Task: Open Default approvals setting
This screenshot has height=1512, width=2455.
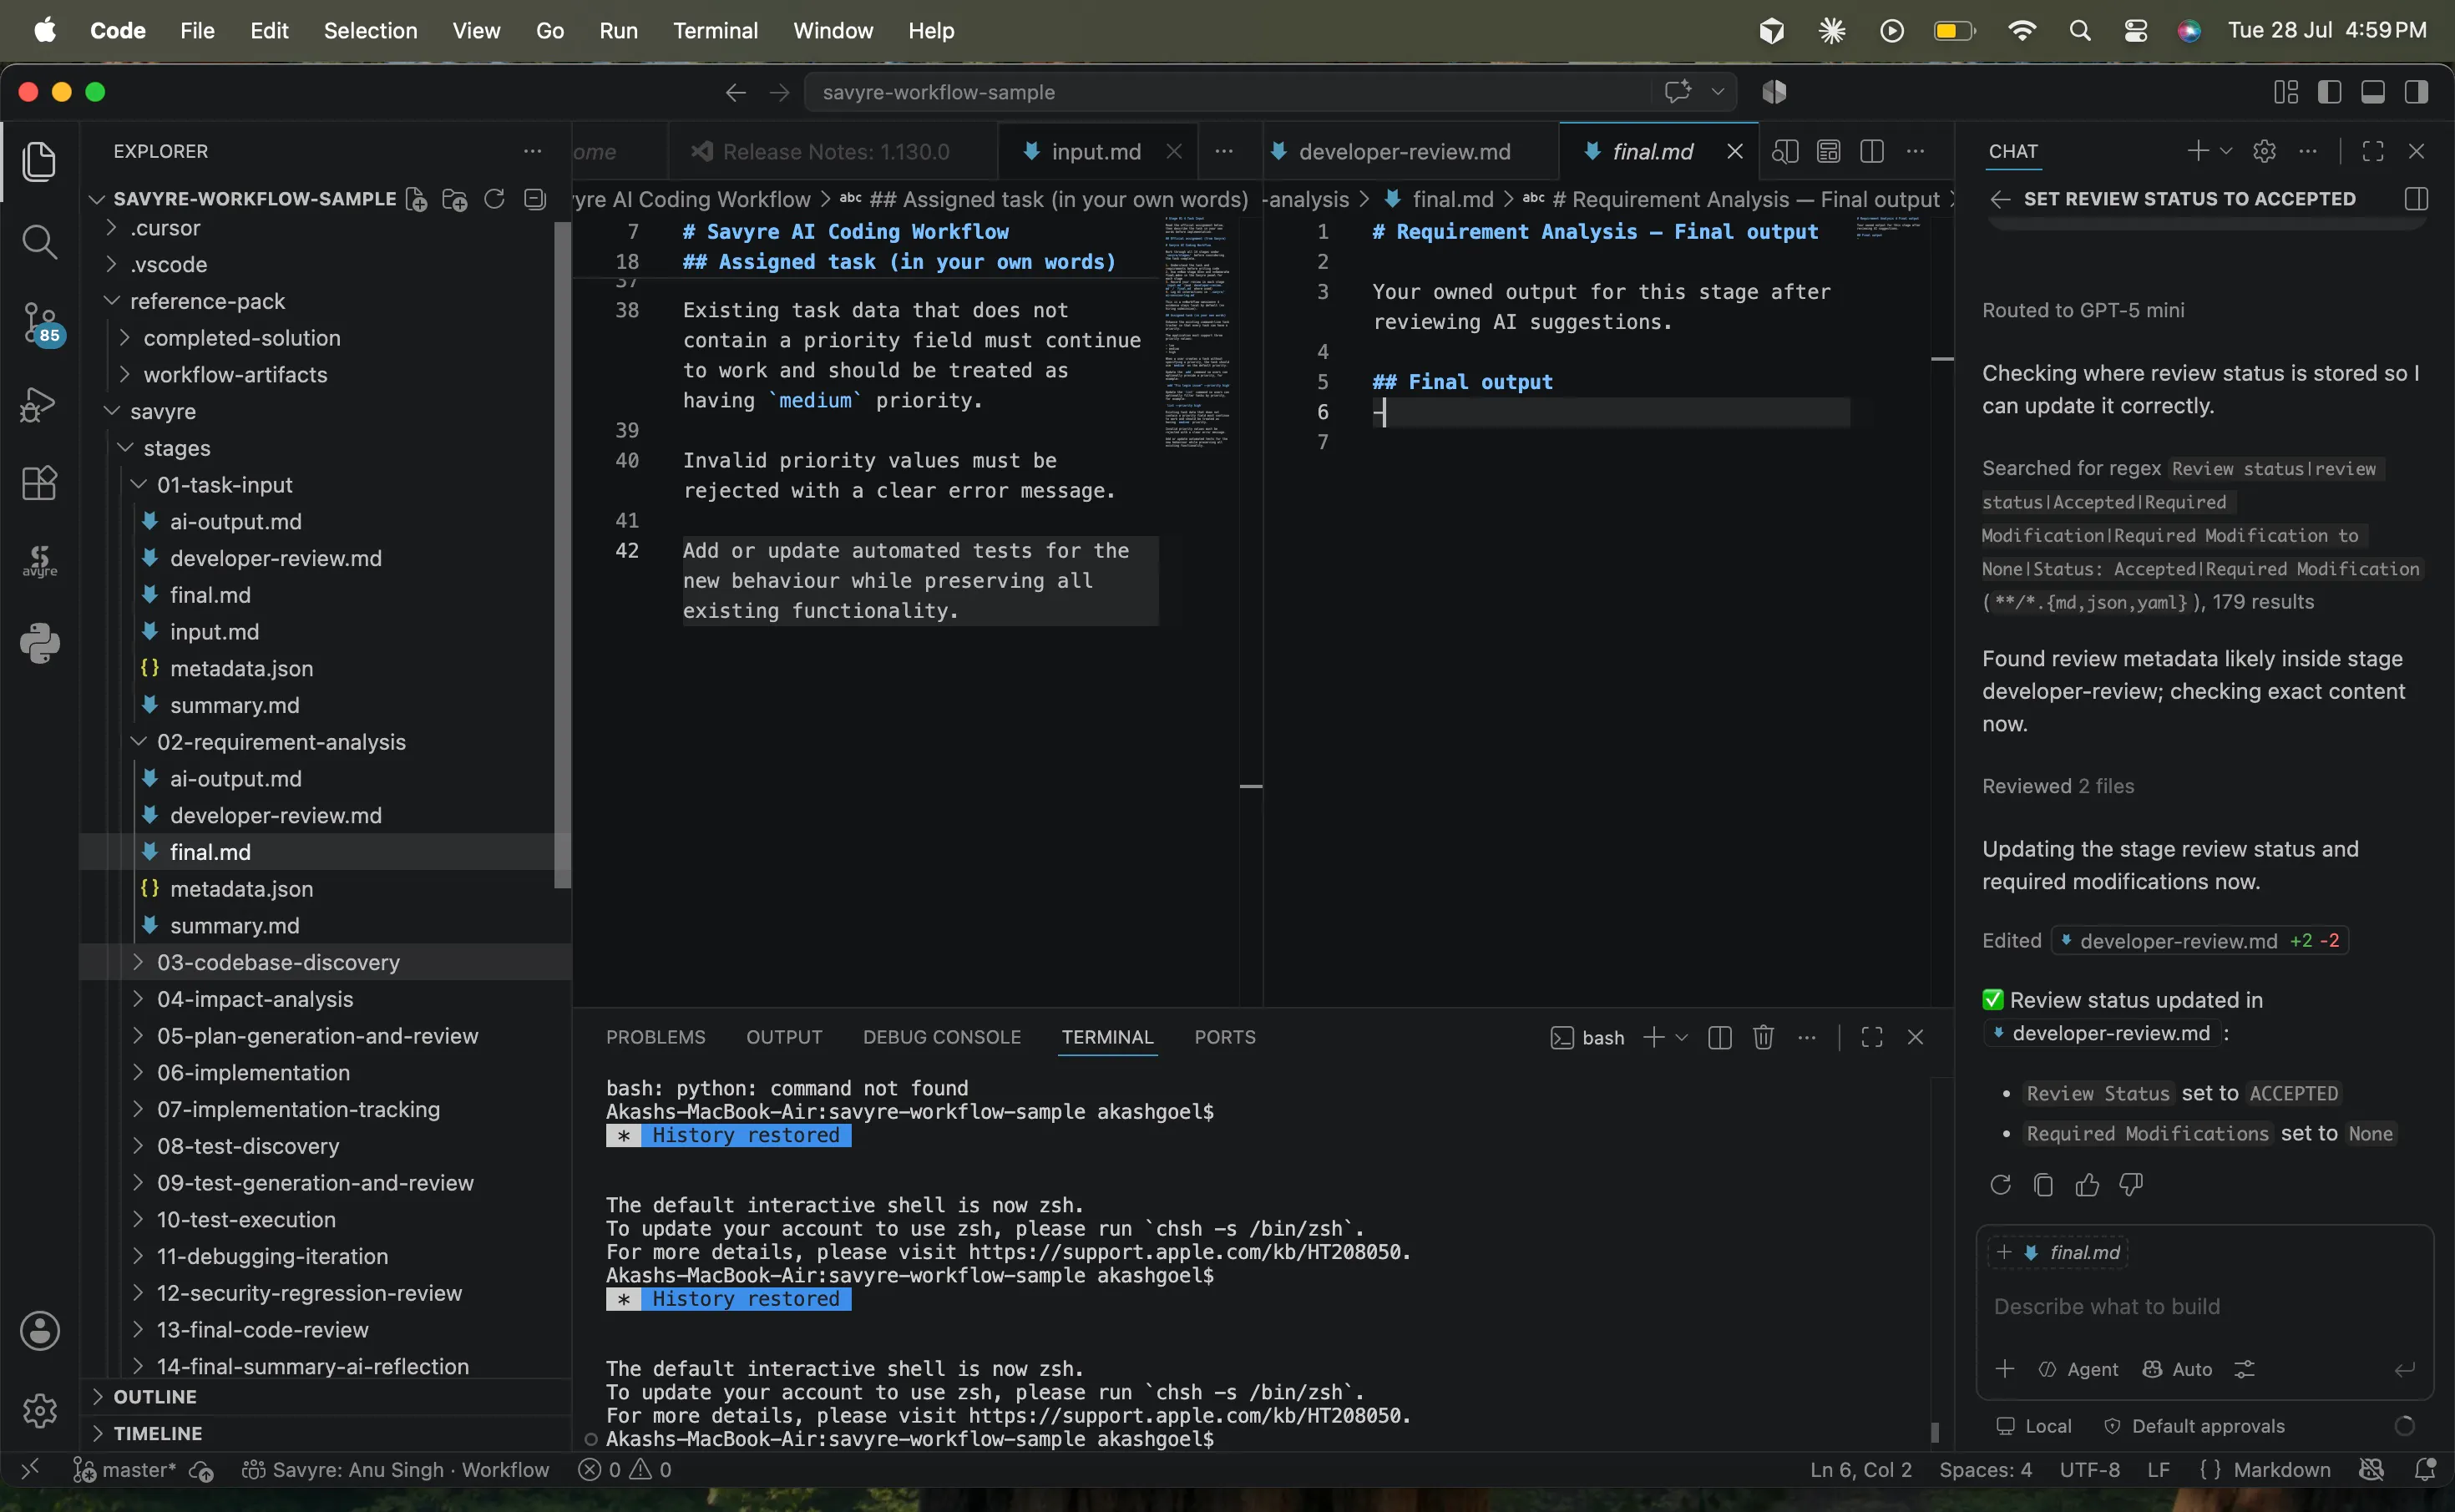Action: 2194,1426
